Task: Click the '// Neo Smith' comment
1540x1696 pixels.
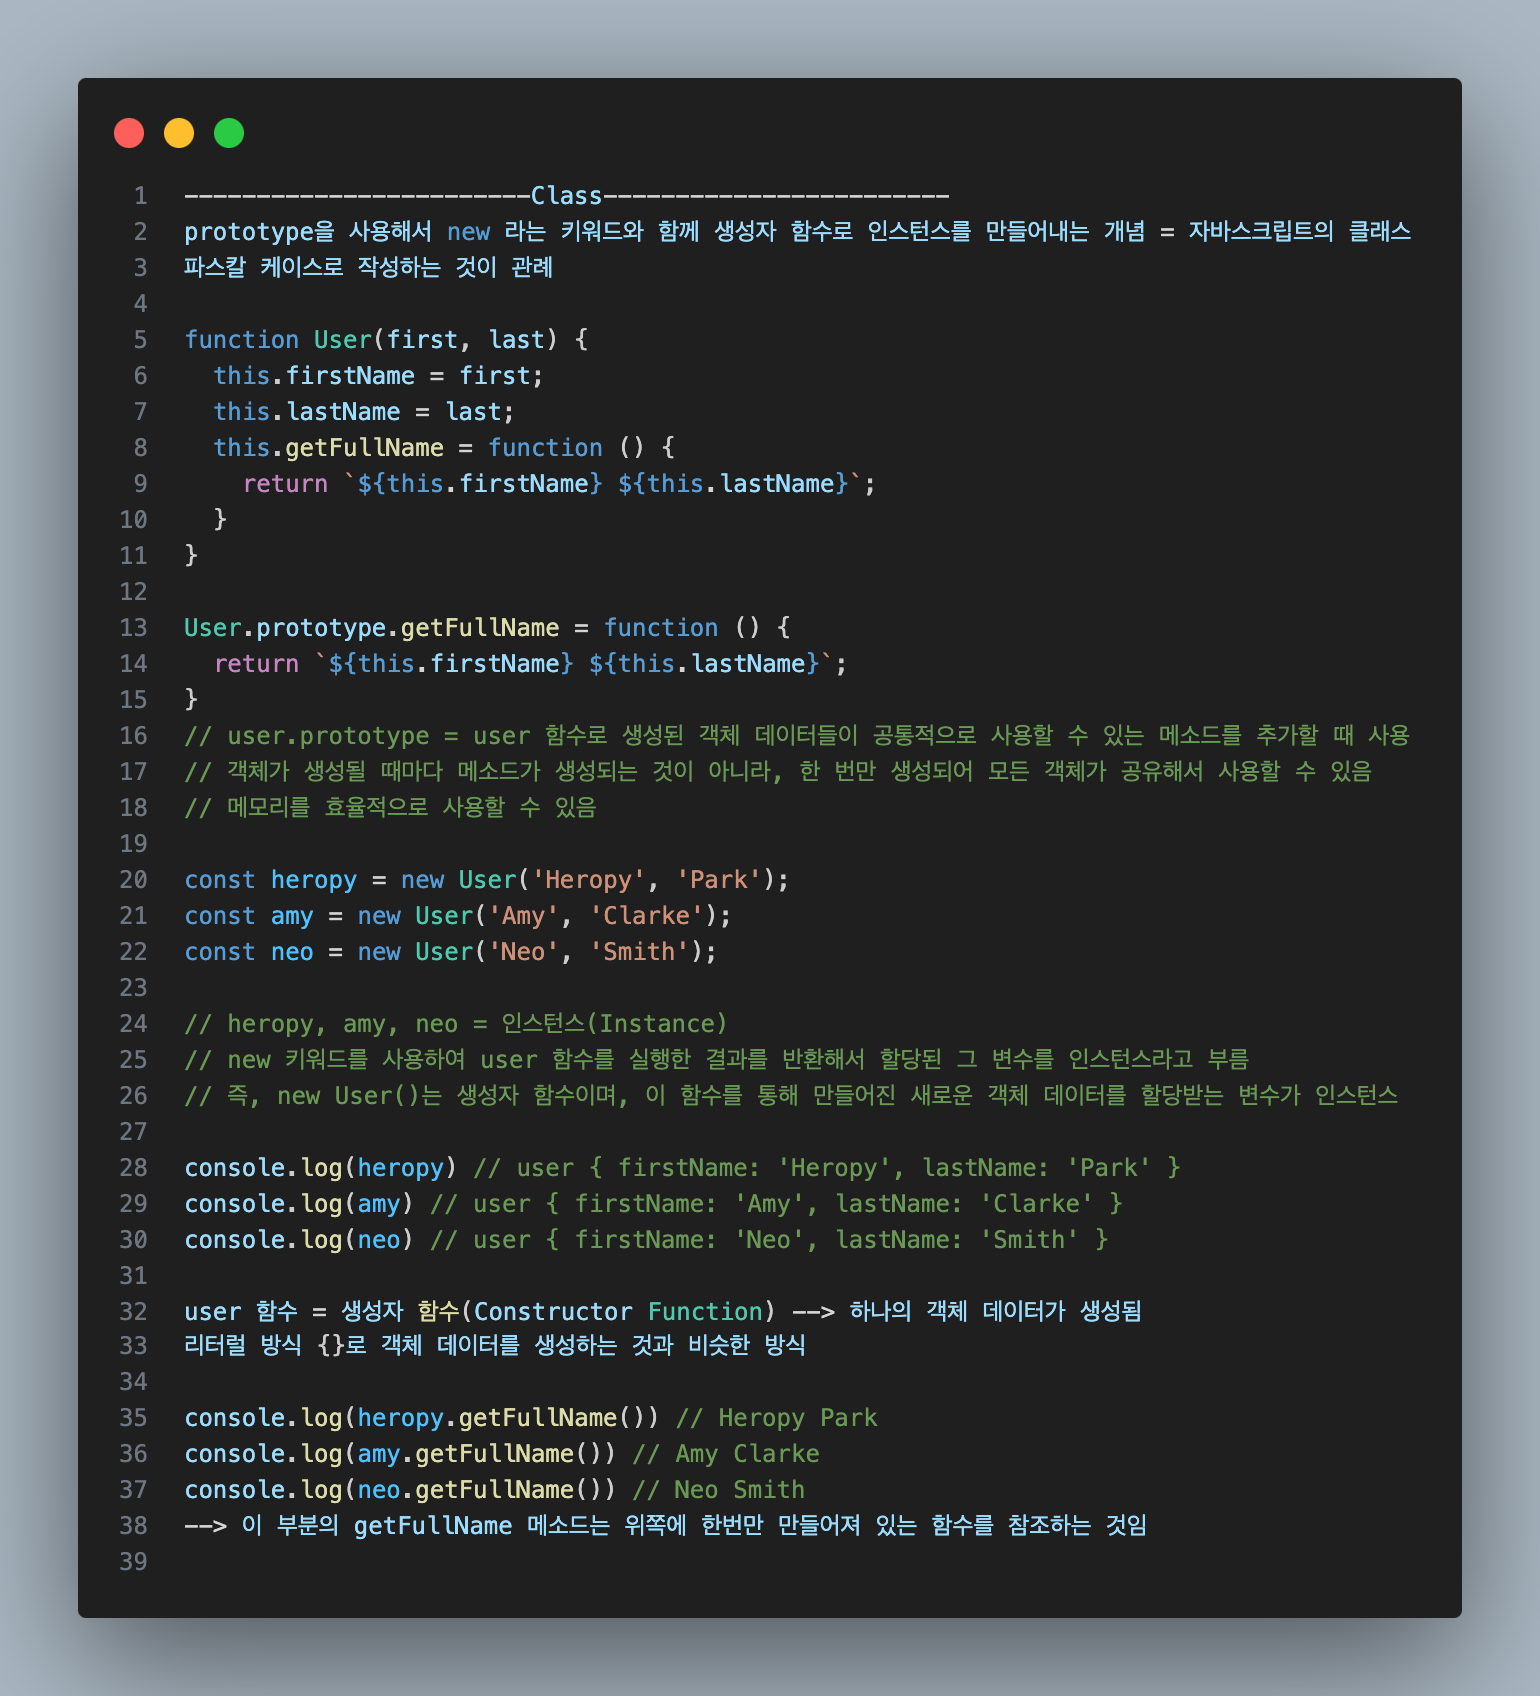Action: [719, 1490]
